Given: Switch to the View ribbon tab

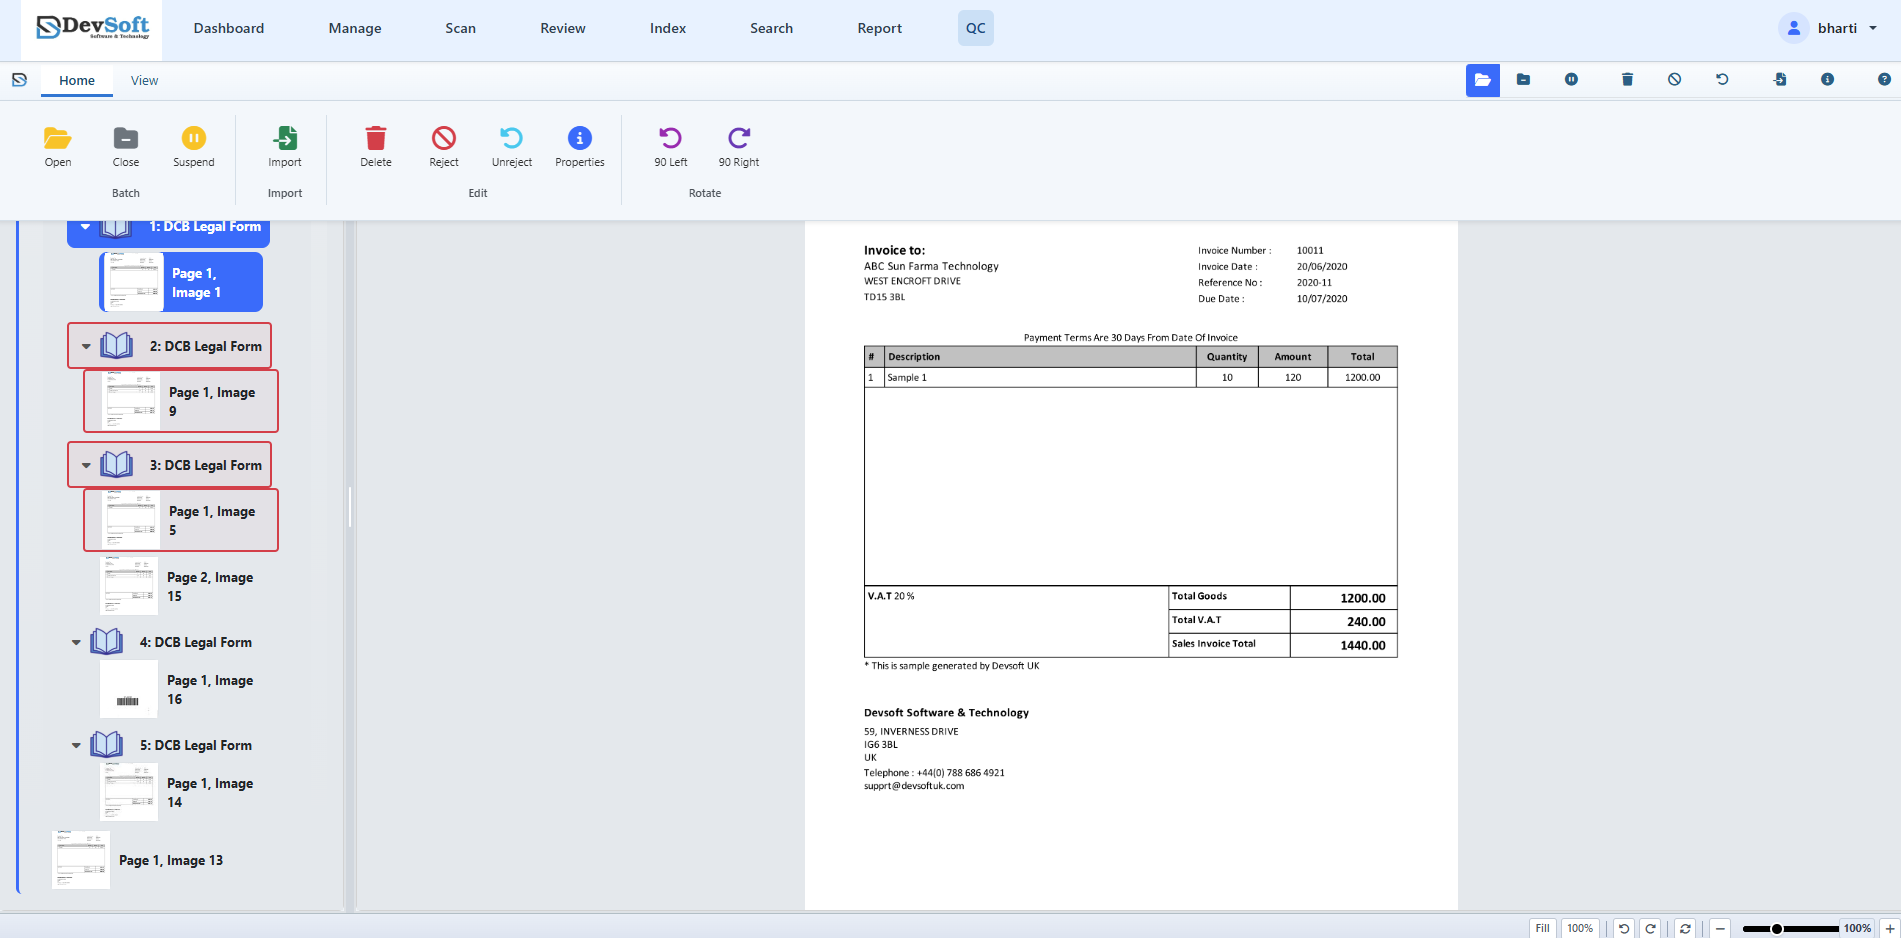Looking at the screenshot, I should pyautogui.click(x=145, y=81).
